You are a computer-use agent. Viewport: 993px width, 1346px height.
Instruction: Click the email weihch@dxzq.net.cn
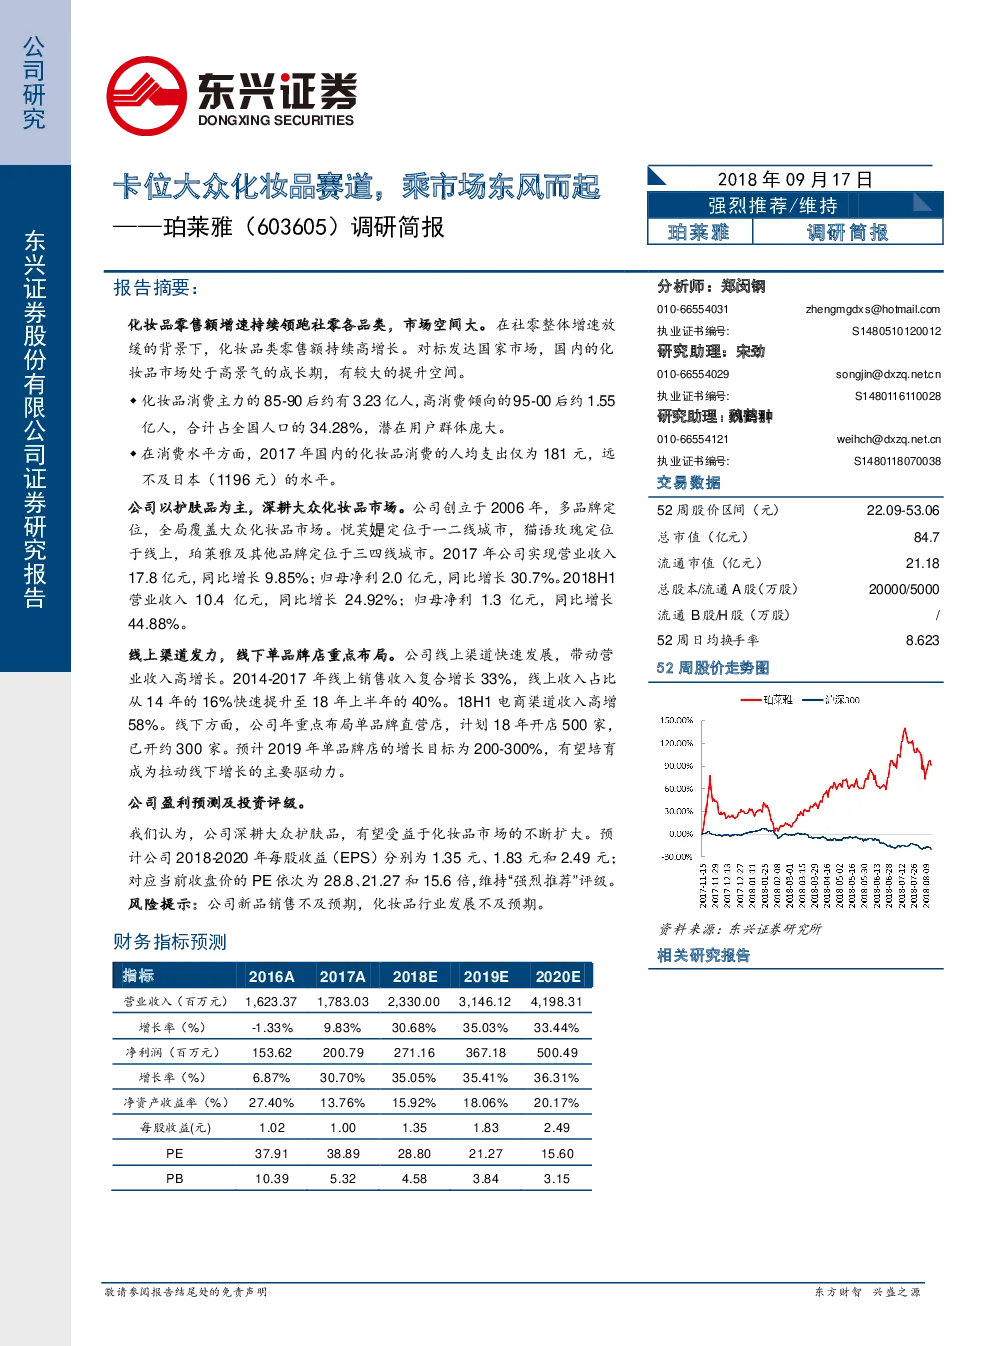point(889,439)
